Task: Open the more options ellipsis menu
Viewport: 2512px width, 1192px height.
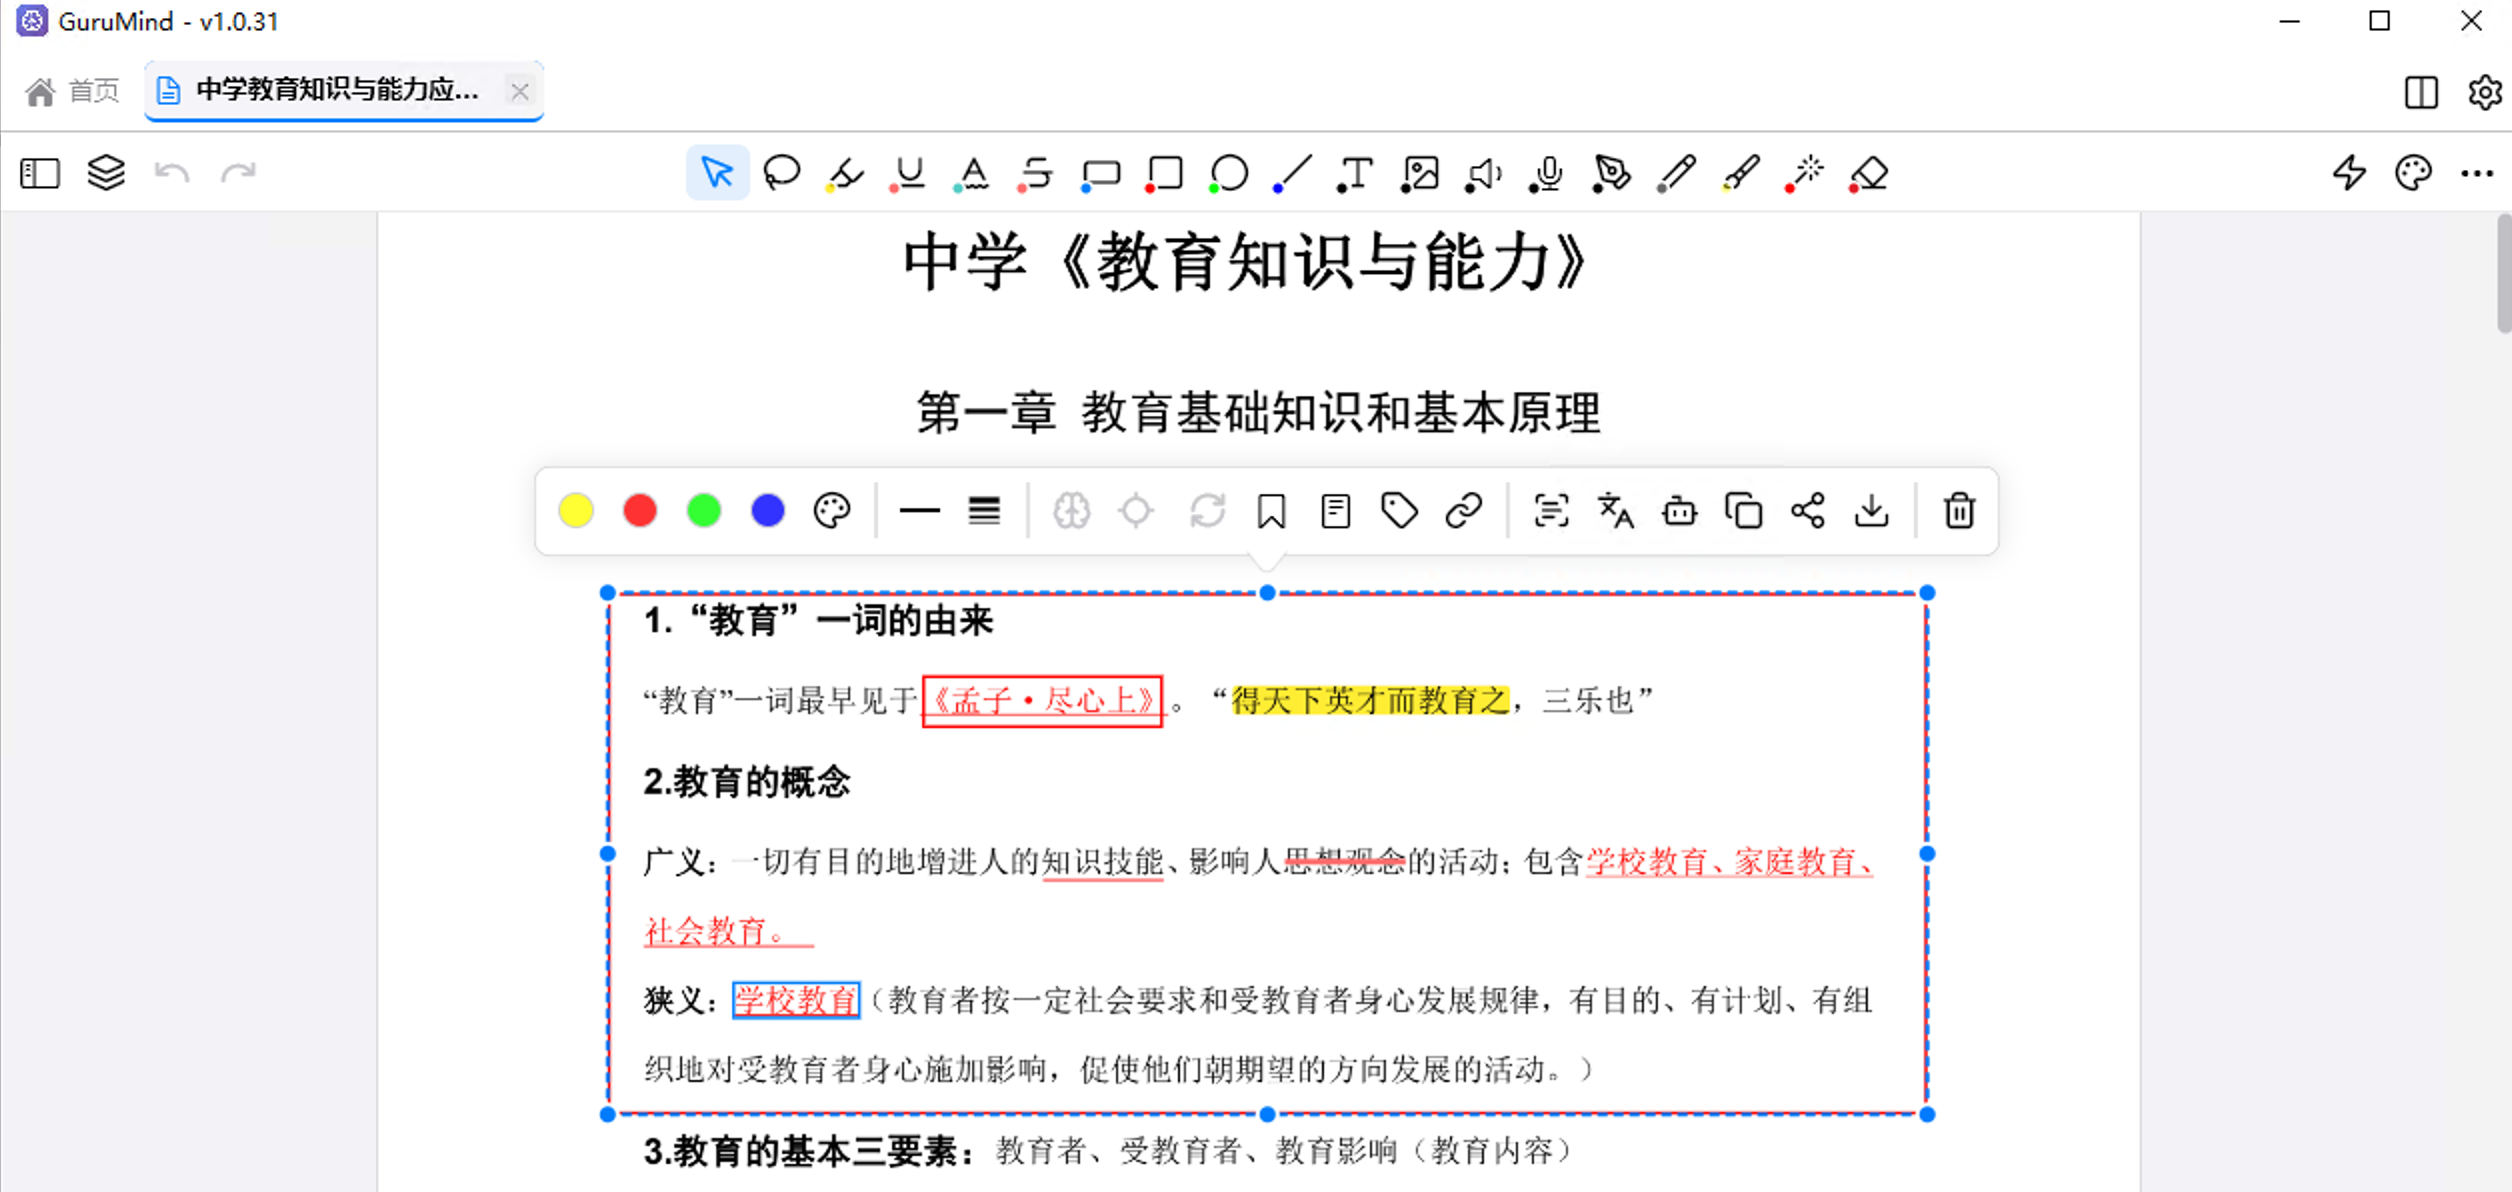Action: tap(2477, 173)
